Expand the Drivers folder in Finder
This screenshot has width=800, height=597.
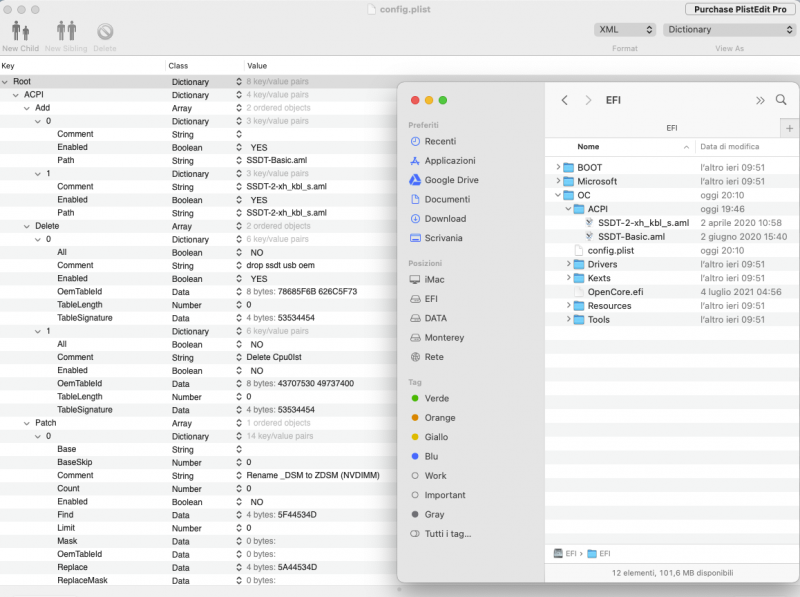pyautogui.click(x=568, y=264)
